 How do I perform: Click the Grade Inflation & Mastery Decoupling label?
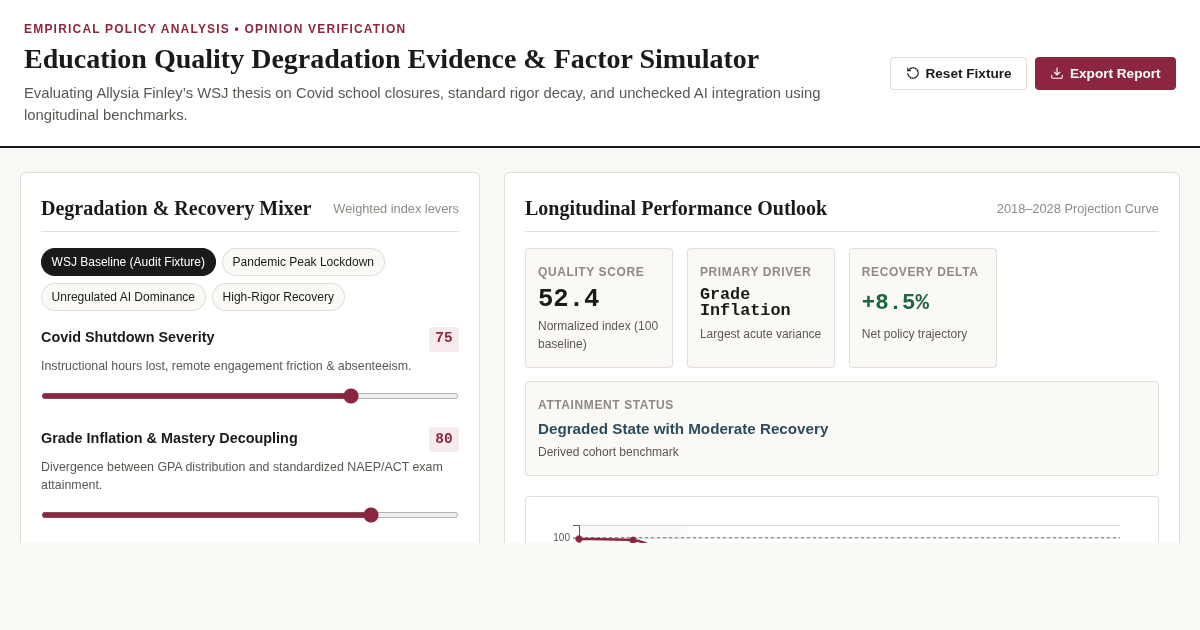pos(169,438)
